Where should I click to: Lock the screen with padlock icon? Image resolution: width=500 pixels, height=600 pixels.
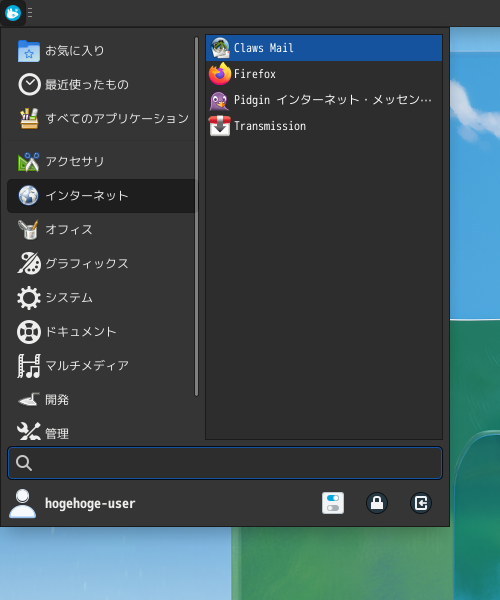(x=377, y=503)
